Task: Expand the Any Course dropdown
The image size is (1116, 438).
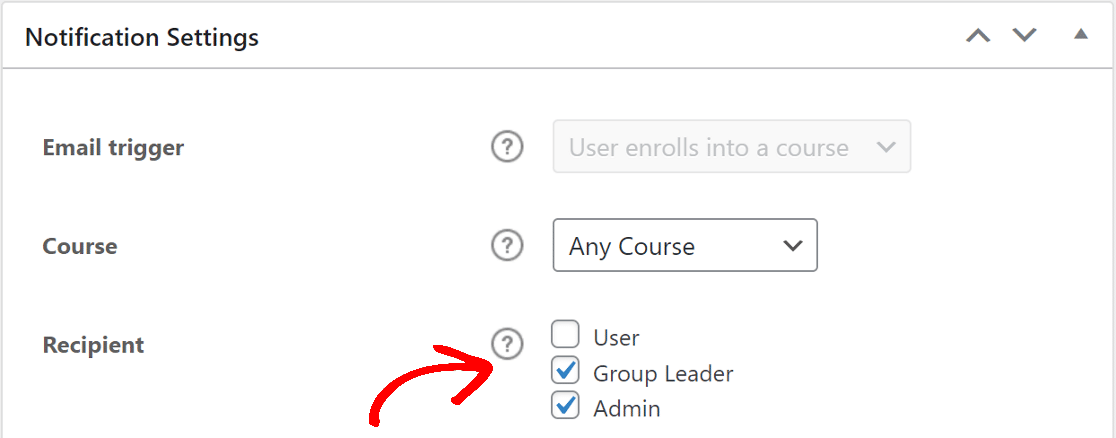Action: click(x=684, y=246)
